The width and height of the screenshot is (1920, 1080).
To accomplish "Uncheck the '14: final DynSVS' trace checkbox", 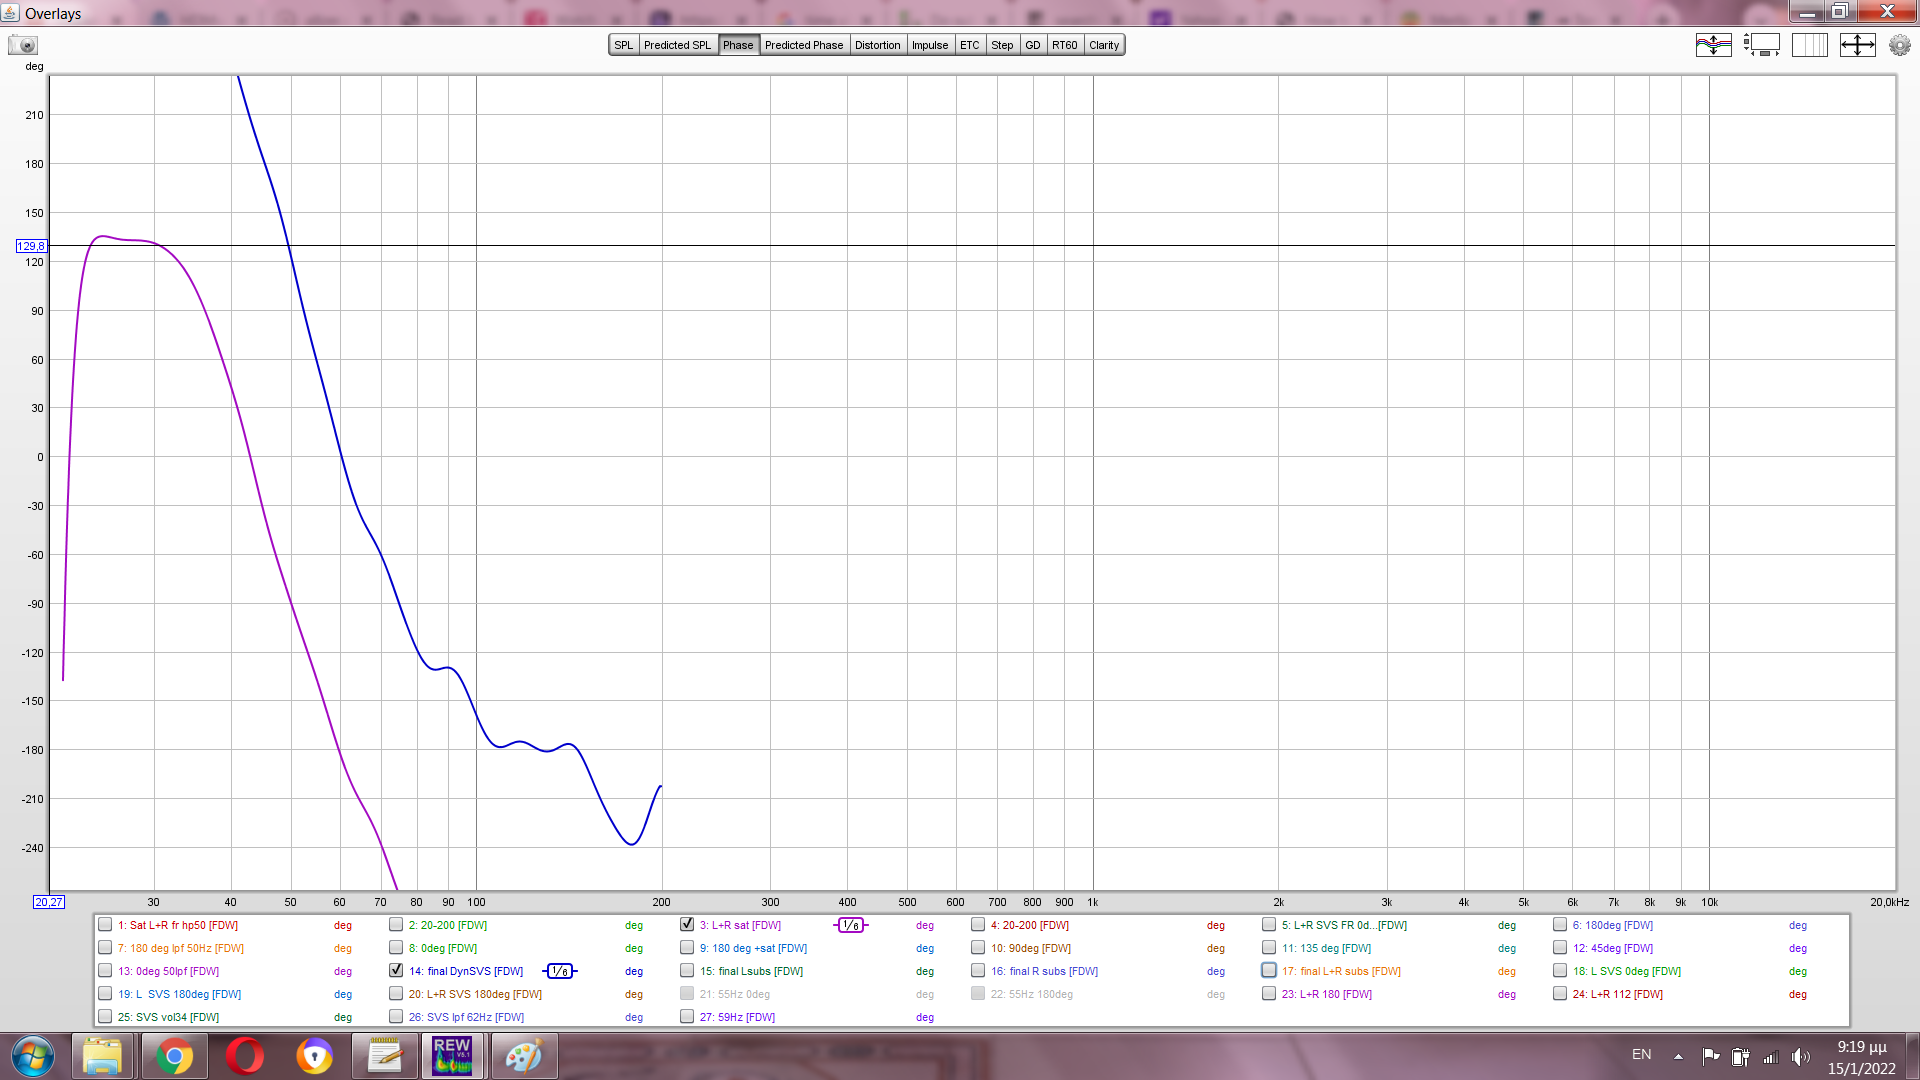I will [x=396, y=971].
